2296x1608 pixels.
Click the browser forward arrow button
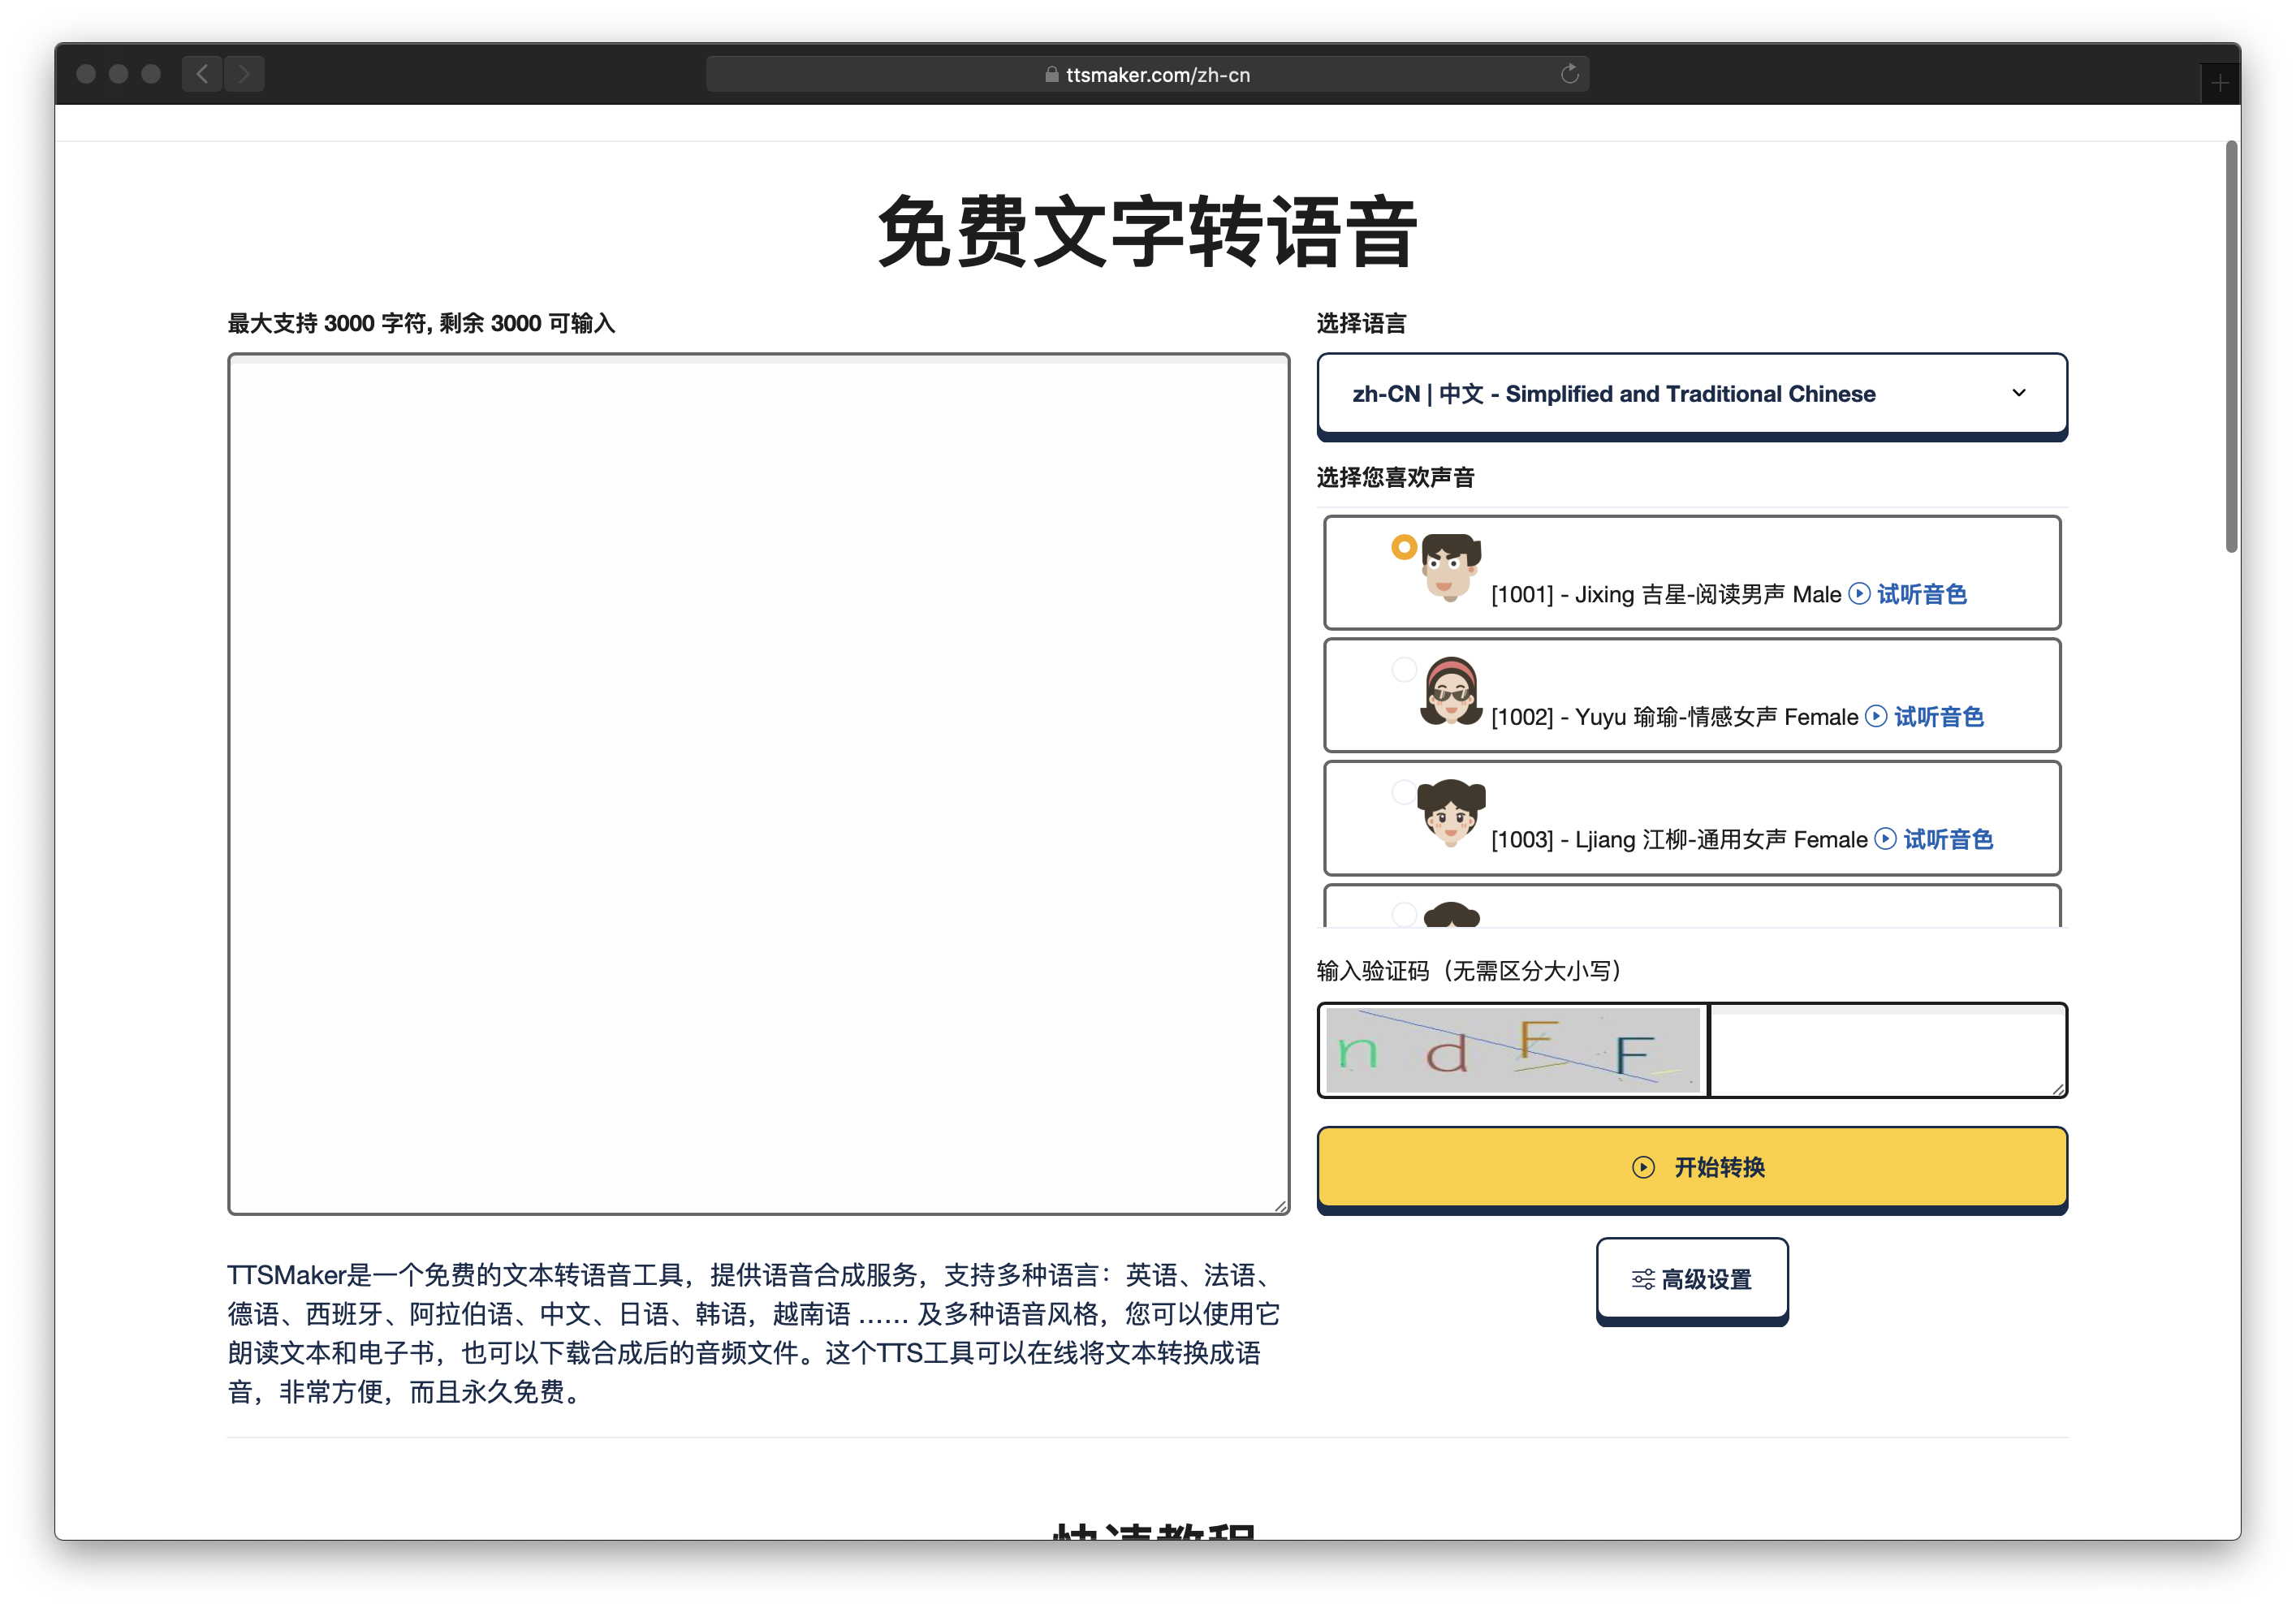(244, 74)
